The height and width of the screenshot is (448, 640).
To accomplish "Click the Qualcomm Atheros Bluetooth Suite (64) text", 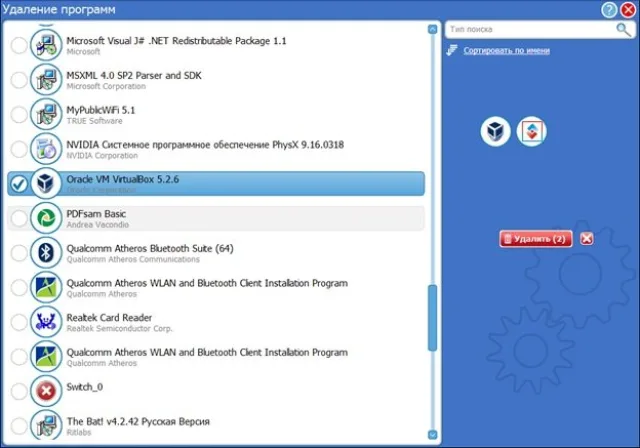I will (x=150, y=248).
